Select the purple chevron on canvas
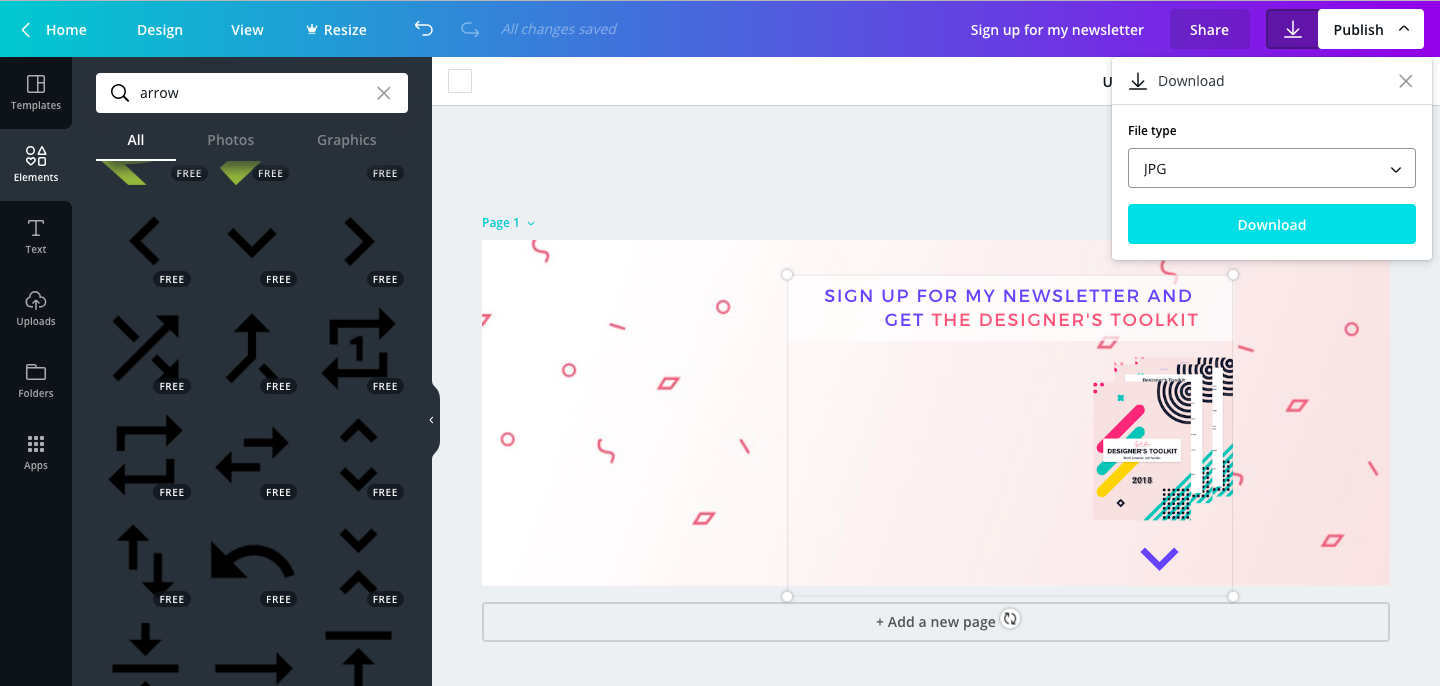 tap(1159, 558)
